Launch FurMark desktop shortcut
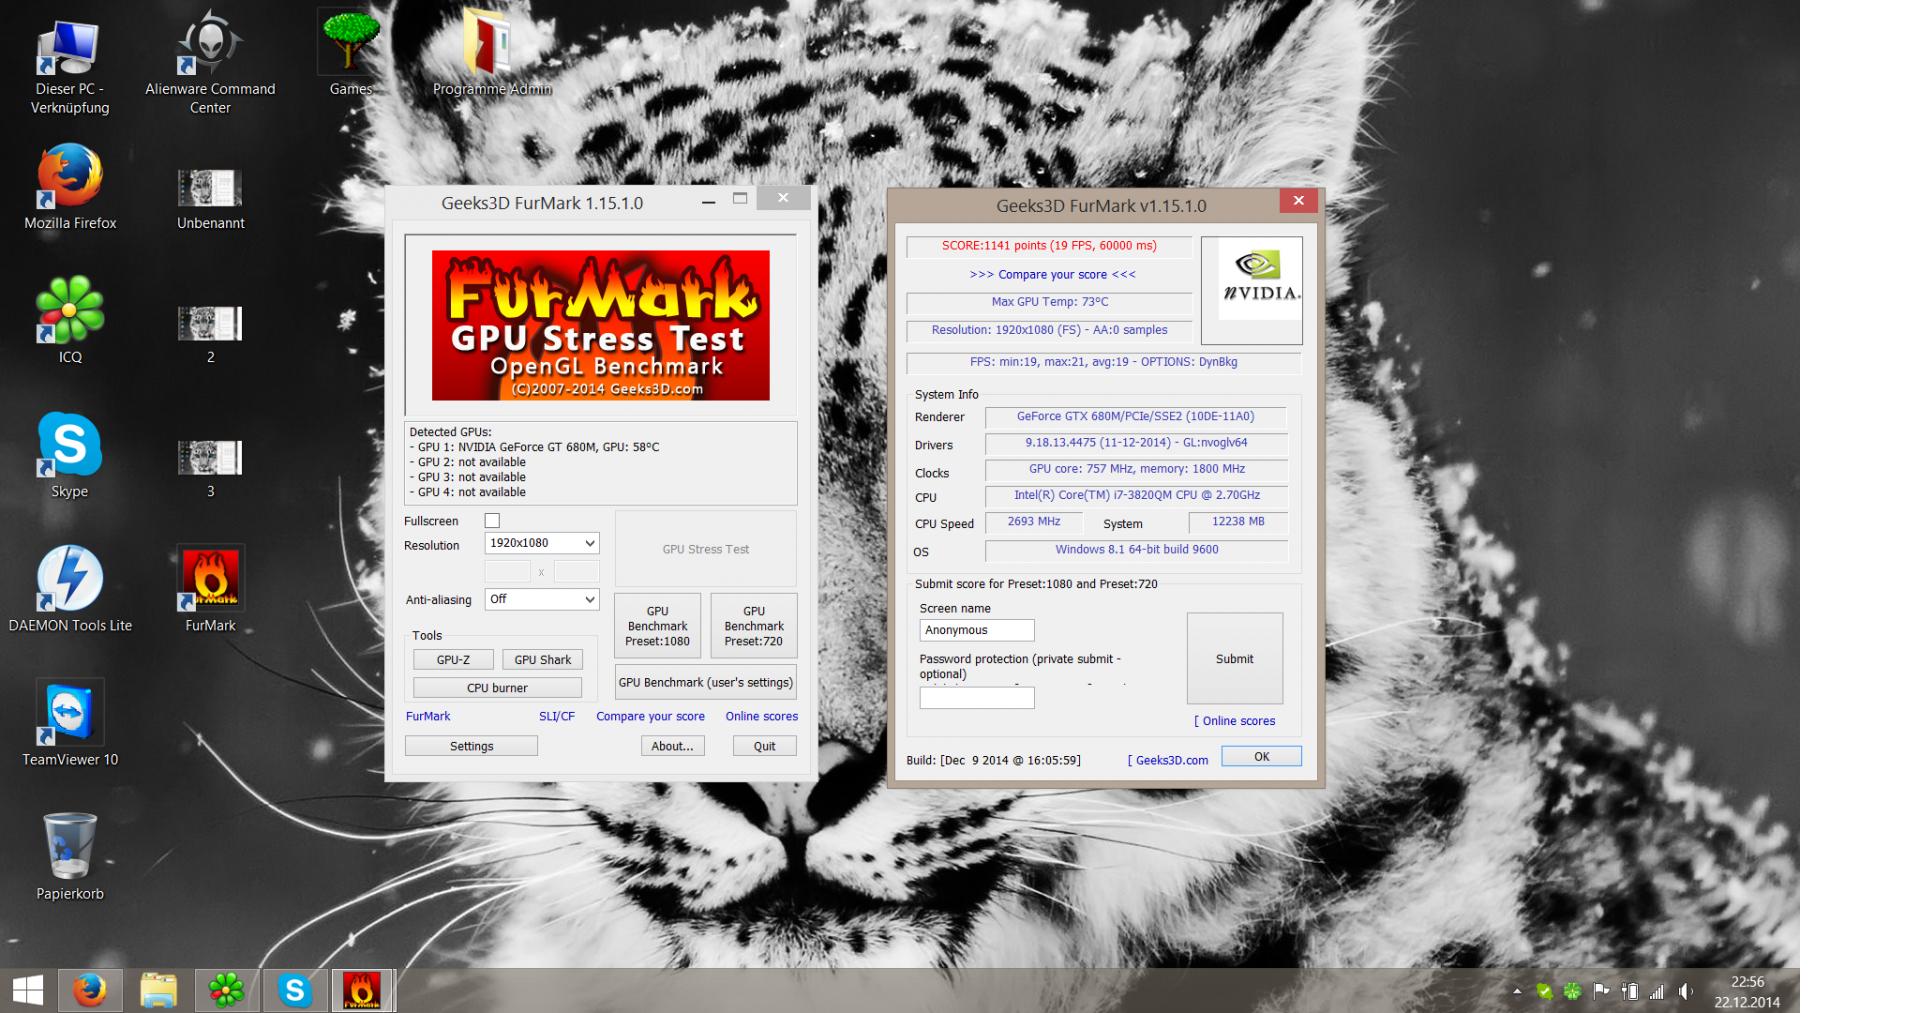1920x1013 pixels. point(210,590)
